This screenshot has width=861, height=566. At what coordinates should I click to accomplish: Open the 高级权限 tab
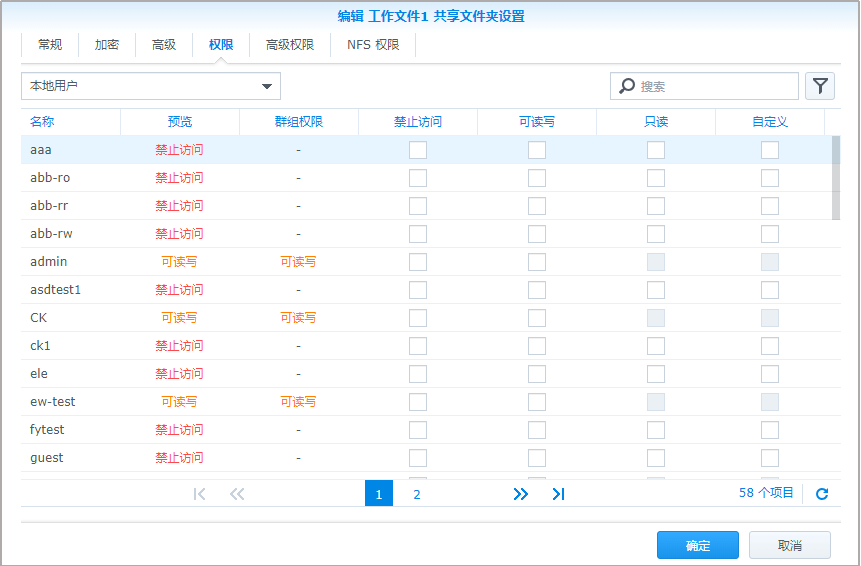[x=290, y=44]
